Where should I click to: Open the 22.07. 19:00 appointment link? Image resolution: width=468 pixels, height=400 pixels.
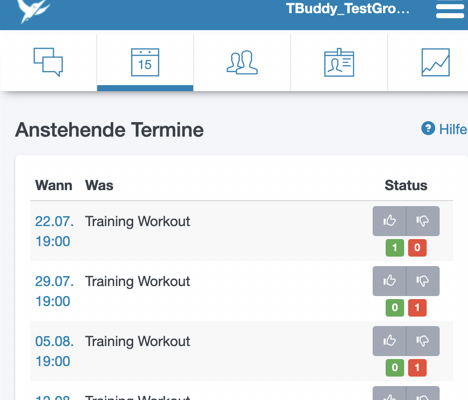[x=54, y=231]
